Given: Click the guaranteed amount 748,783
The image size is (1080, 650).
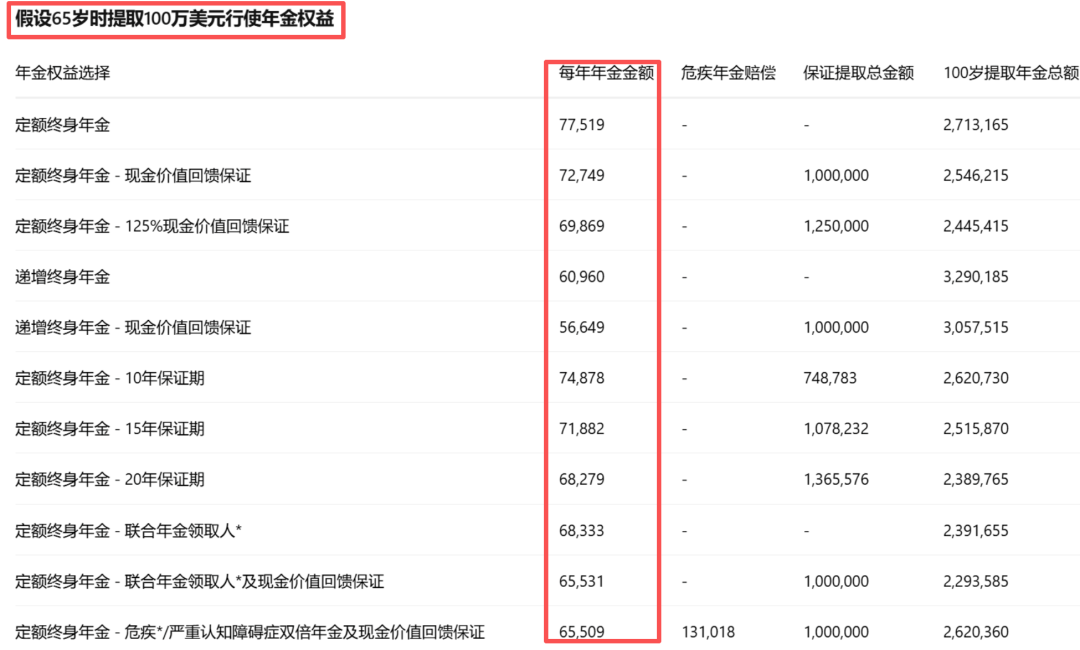Looking at the screenshot, I should (x=830, y=378).
